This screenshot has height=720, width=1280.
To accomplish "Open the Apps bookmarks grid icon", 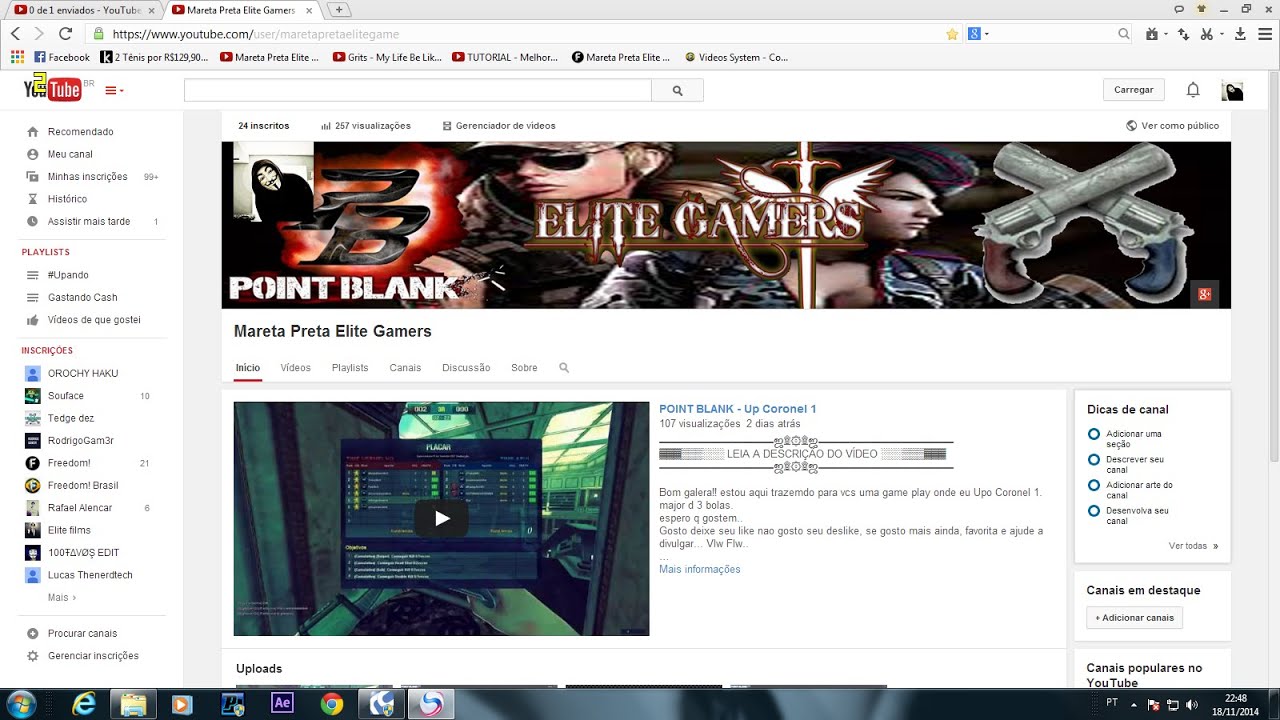I will (x=17, y=57).
